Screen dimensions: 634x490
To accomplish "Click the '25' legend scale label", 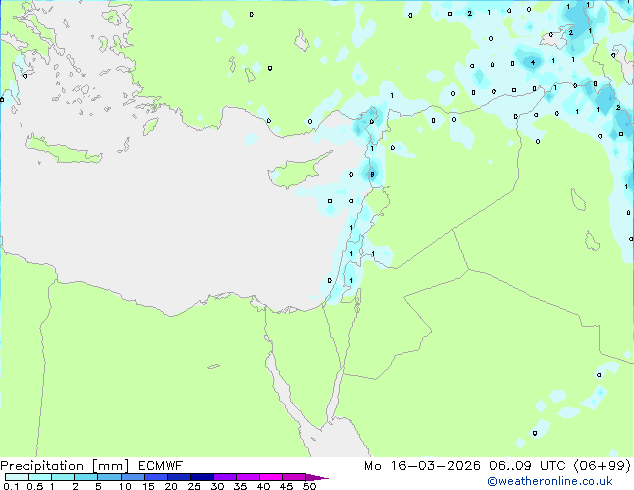I will (194, 486).
